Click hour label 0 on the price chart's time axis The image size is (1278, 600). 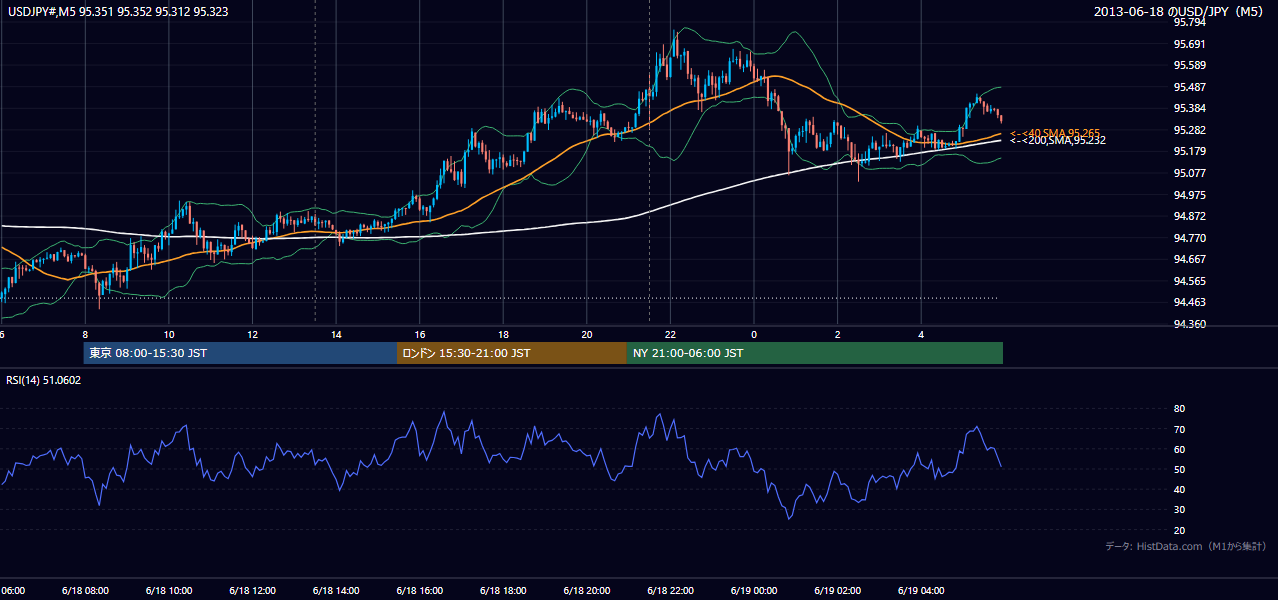(x=754, y=334)
